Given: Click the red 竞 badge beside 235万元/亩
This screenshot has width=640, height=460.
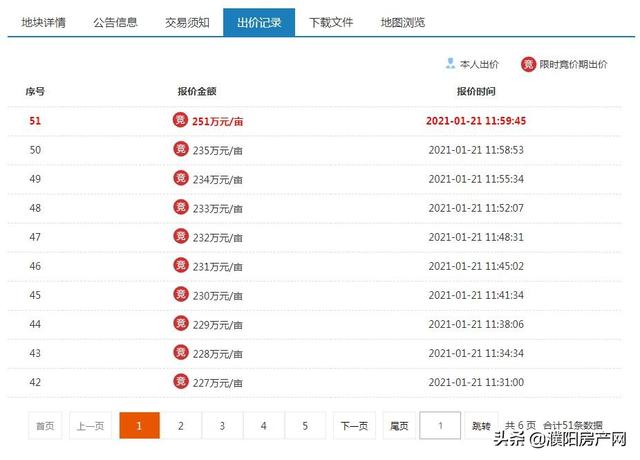Looking at the screenshot, I should click(x=180, y=149).
